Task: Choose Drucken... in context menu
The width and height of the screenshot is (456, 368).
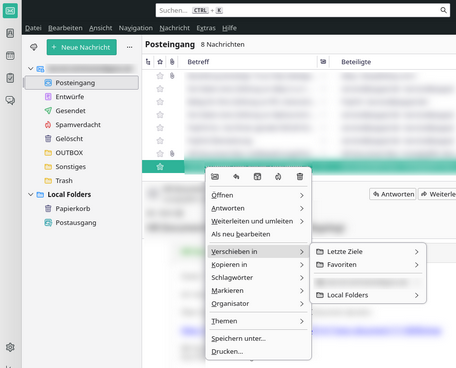Action: point(258,352)
